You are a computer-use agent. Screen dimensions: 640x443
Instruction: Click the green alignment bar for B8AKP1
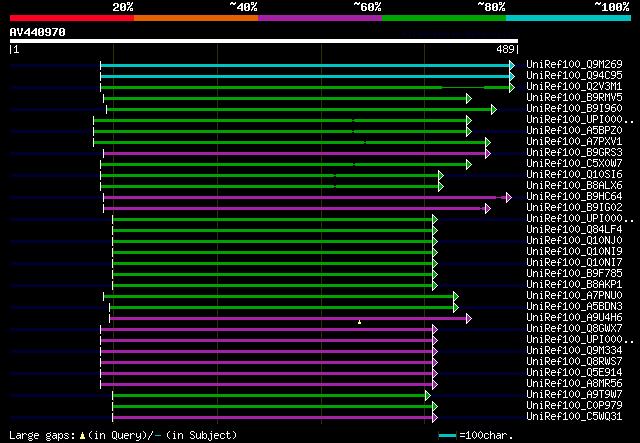[x=272, y=285]
